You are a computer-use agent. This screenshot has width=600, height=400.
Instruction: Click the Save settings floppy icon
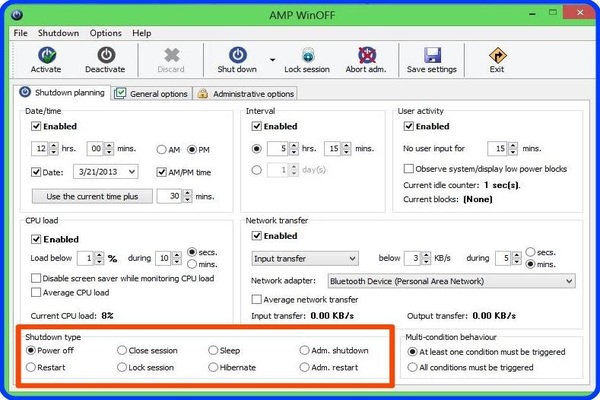pyautogui.click(x=432, y=55)
